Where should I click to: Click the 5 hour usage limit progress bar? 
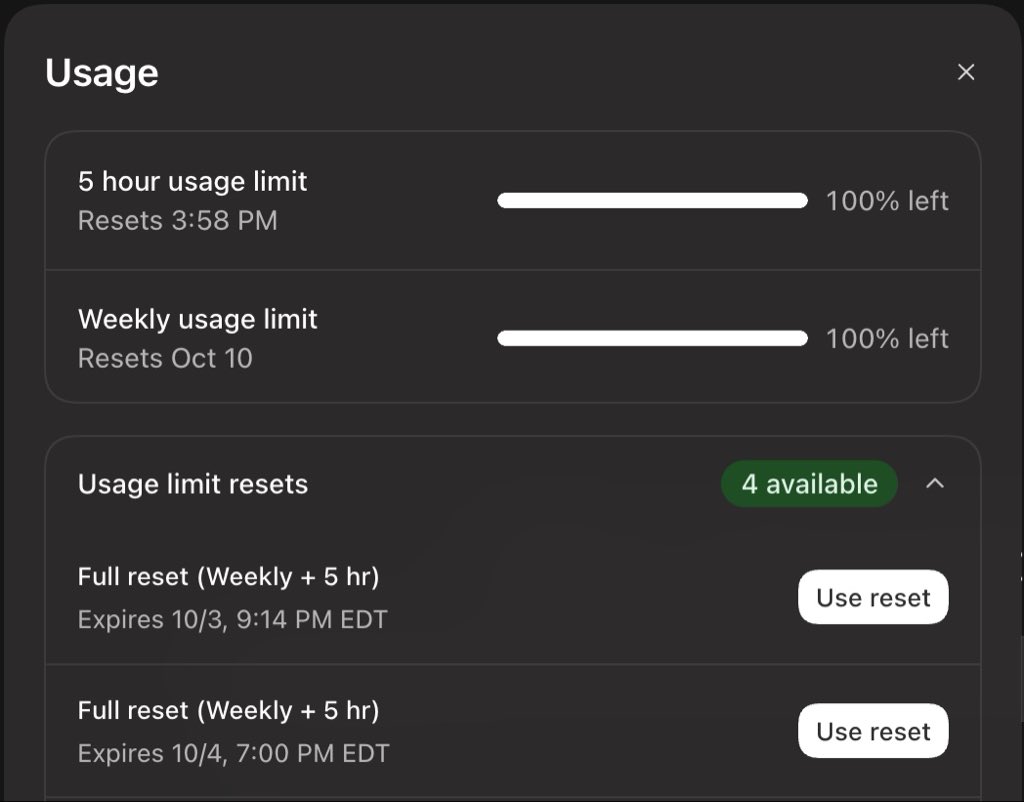pyautogui.click(x=652, y=200)
